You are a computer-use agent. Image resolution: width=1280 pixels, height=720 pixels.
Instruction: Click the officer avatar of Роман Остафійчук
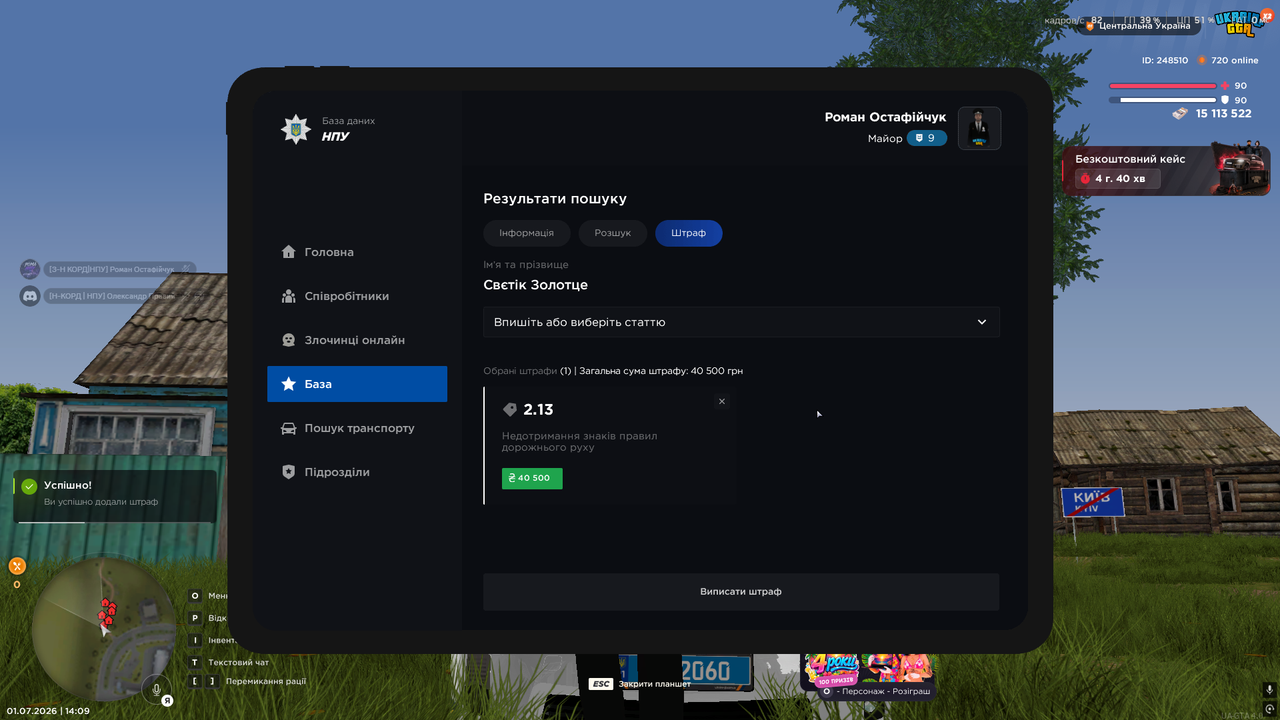tap(979, 128)
